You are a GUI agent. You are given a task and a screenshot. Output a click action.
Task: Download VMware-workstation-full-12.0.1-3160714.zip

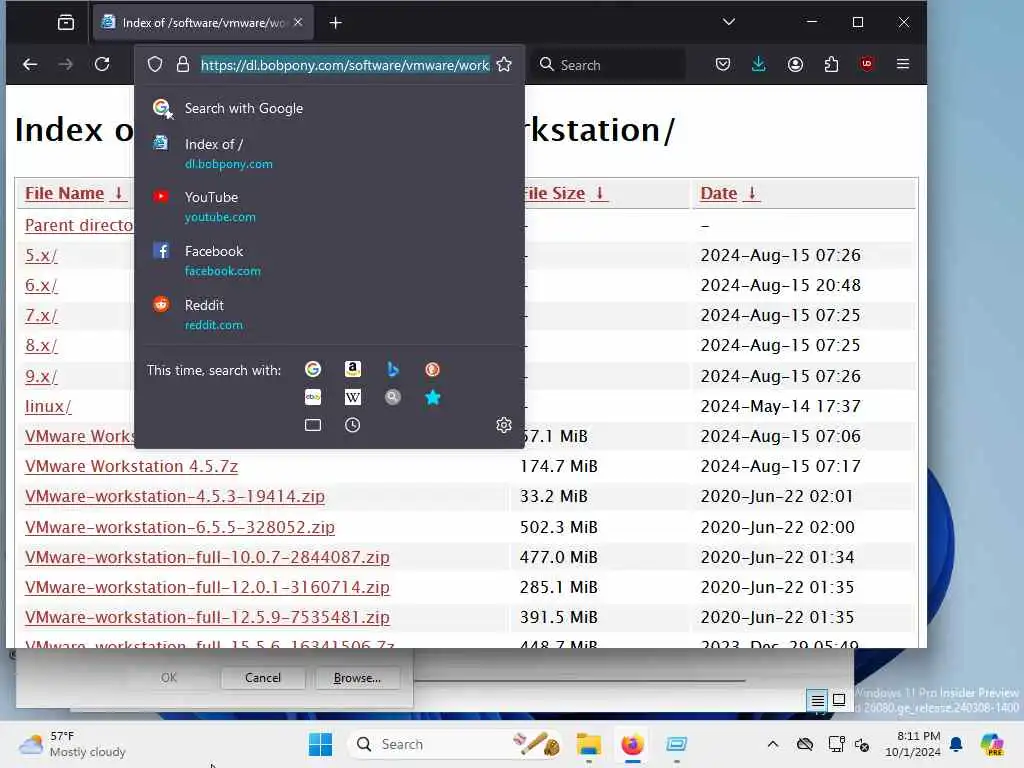tap(207, 587)
